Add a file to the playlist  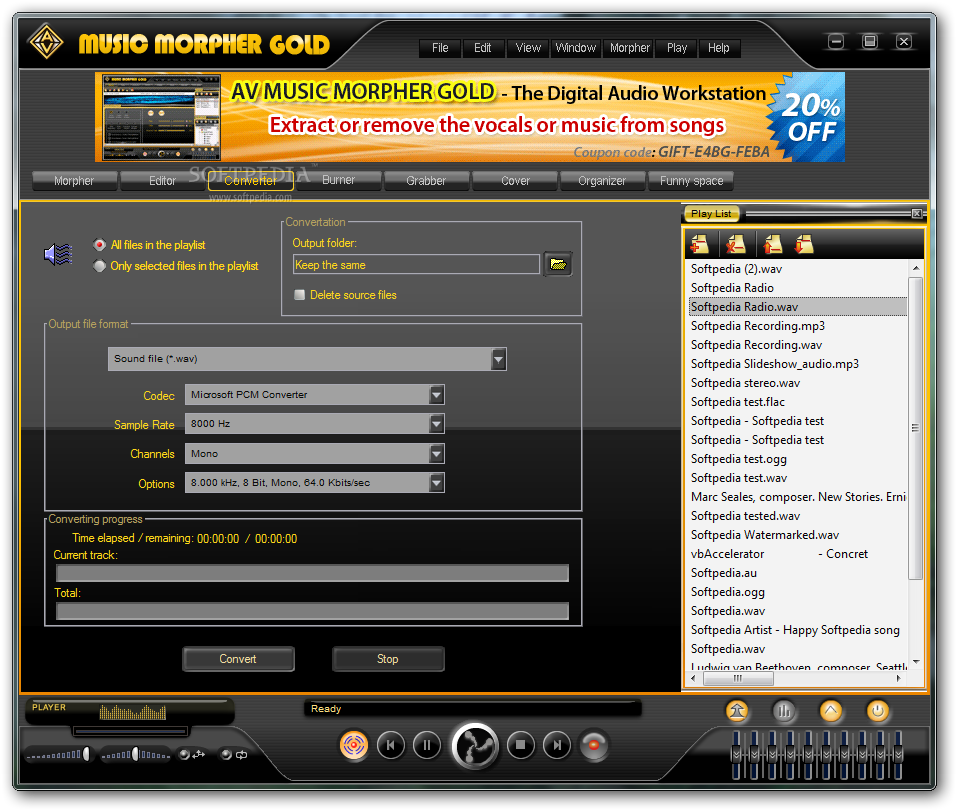[699, 245]
